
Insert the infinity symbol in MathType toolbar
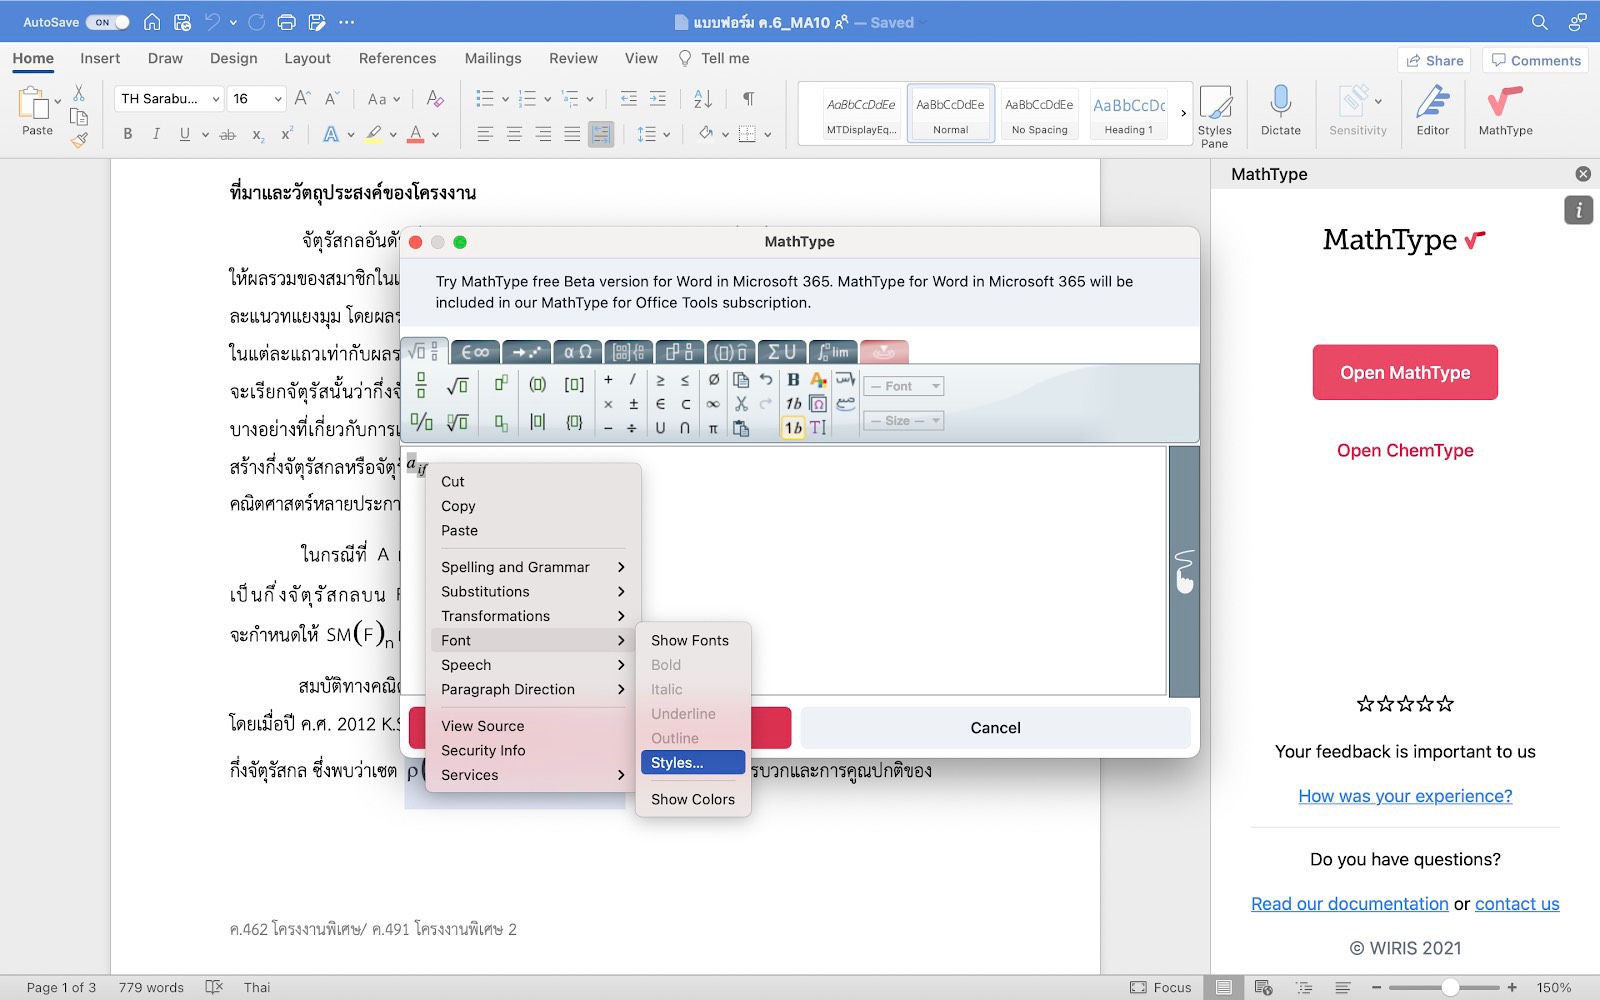(713, 404)
